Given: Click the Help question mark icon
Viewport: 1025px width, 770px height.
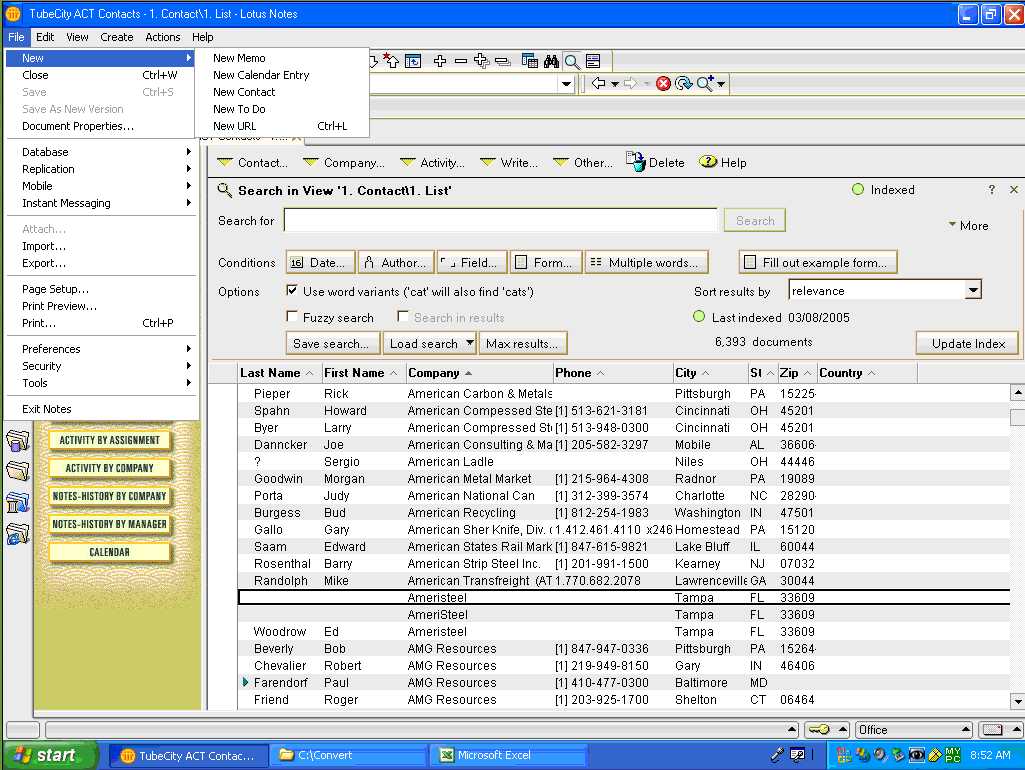Looking at the screenshot, I should 707,161.
